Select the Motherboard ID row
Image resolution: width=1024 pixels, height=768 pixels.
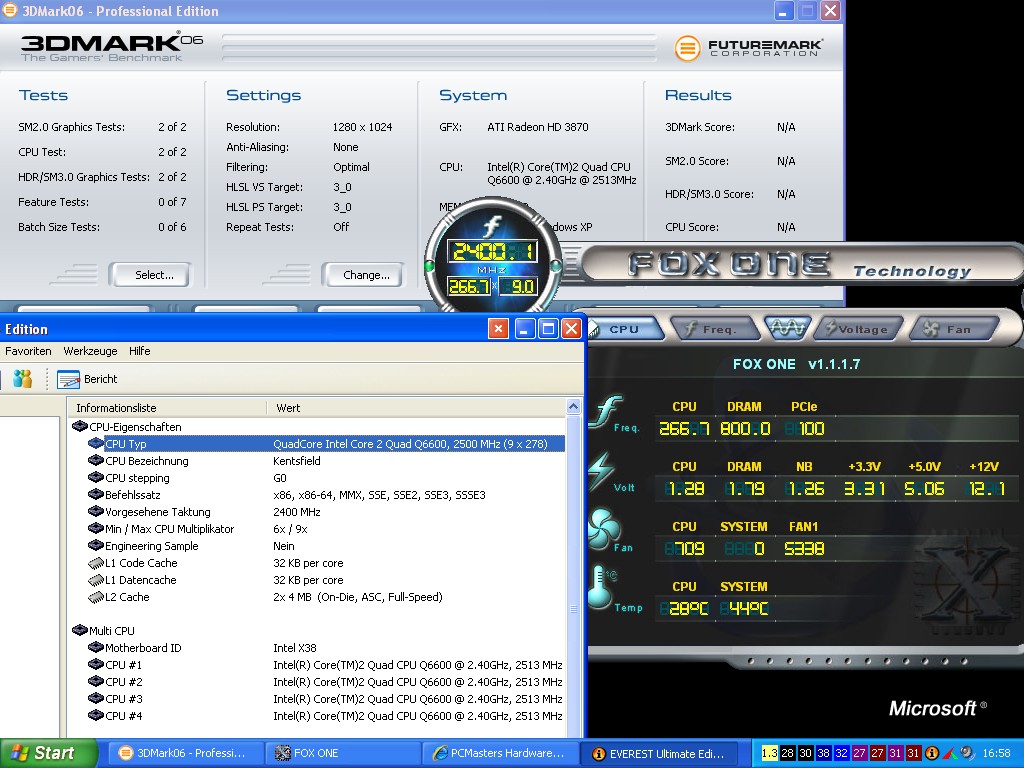click(x=325, y=647)
